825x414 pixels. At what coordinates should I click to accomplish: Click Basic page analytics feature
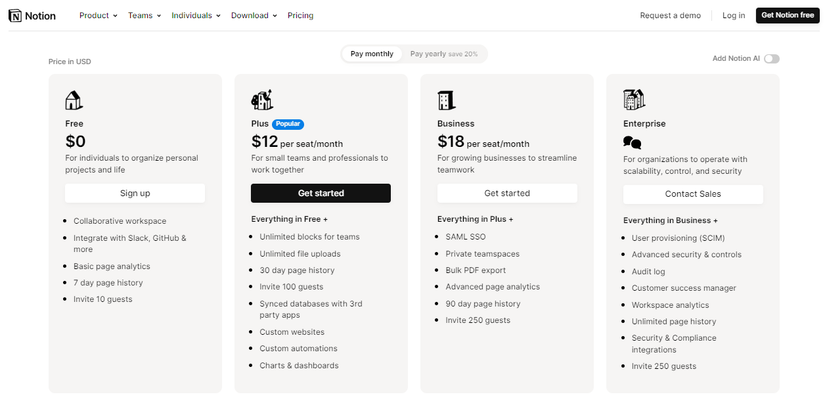click(x=112, y=266)
